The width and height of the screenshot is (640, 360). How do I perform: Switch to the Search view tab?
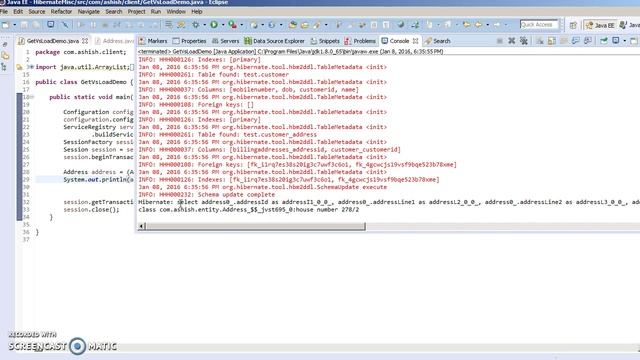tap(438, 41)
